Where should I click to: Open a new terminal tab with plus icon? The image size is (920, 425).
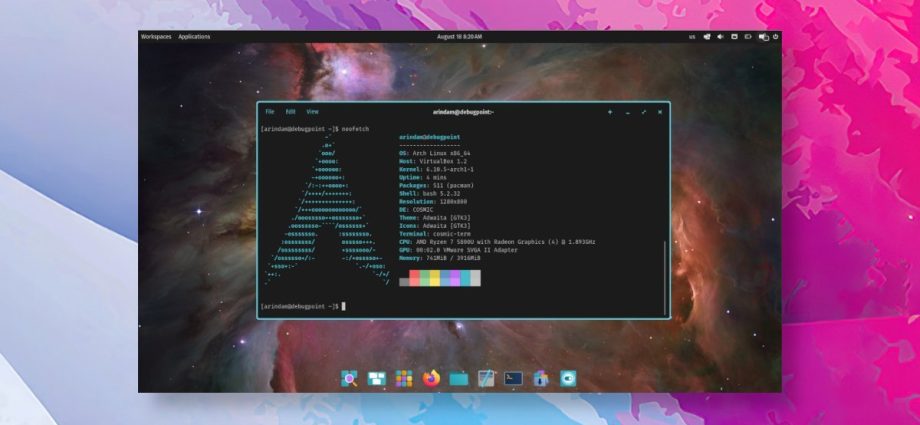click(610, 112)
